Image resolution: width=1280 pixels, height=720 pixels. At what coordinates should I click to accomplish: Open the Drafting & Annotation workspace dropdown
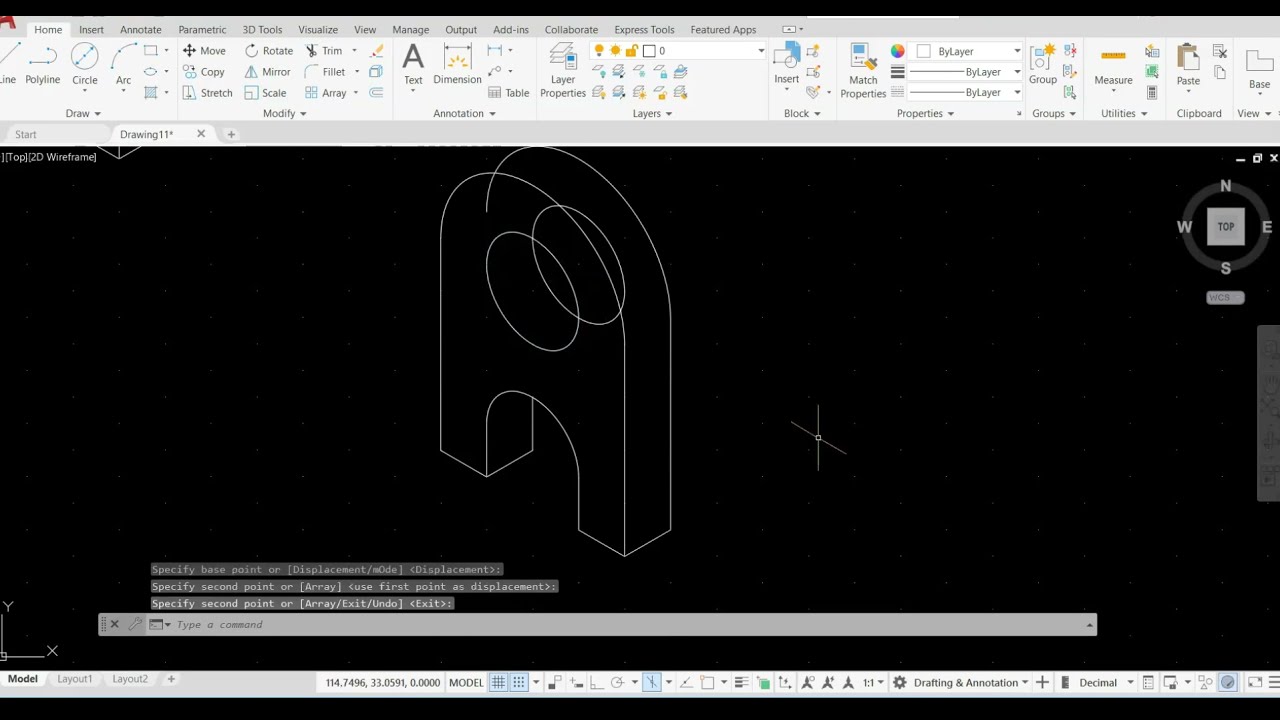(x=1025, y=683)
